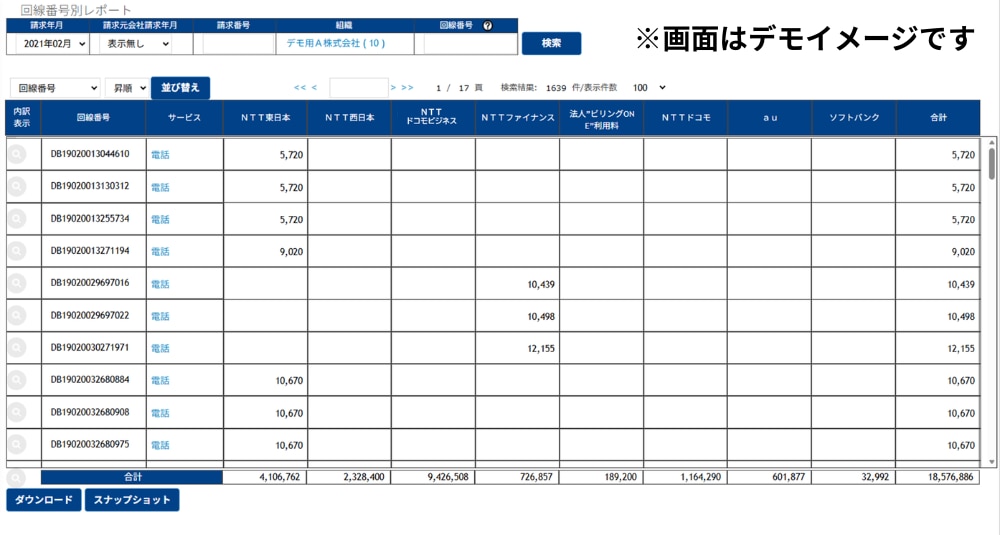Click grand total 18,576,886 cell
This screenshot has width=1000, height=535.
pos(938,477)
